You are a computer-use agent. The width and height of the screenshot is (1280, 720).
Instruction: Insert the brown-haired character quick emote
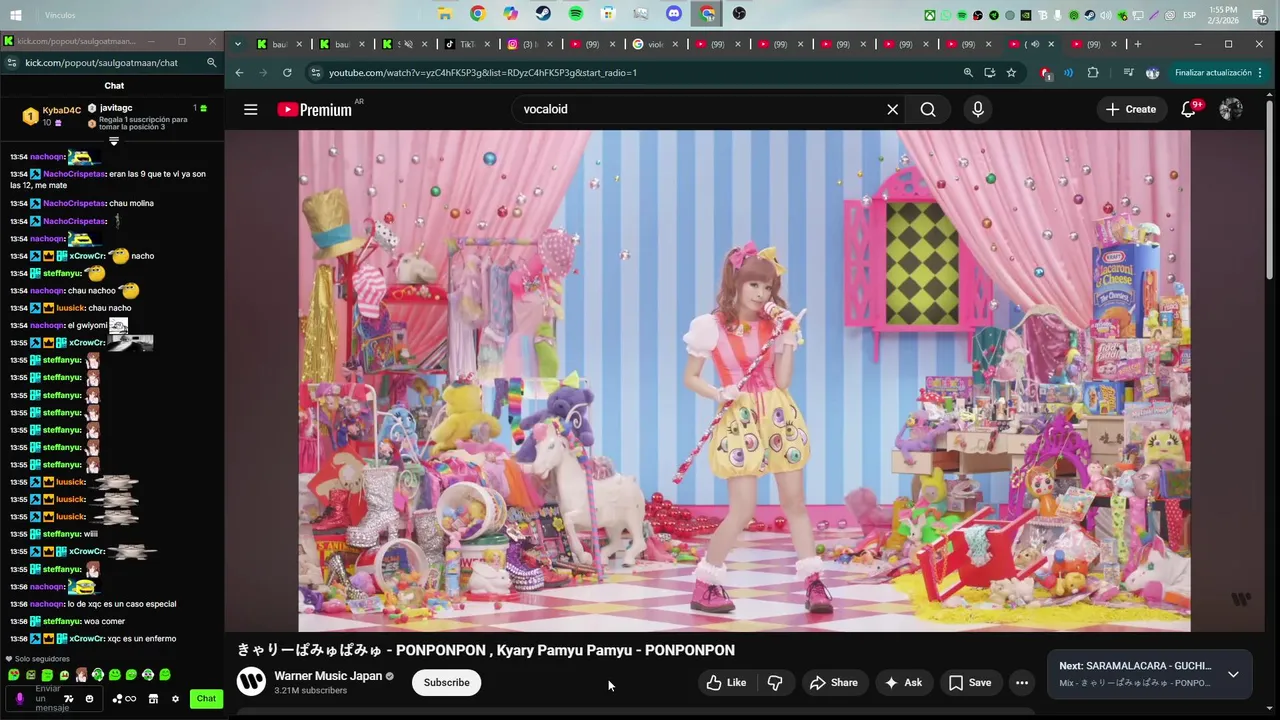pyautogui.click(x=81, y=675)
